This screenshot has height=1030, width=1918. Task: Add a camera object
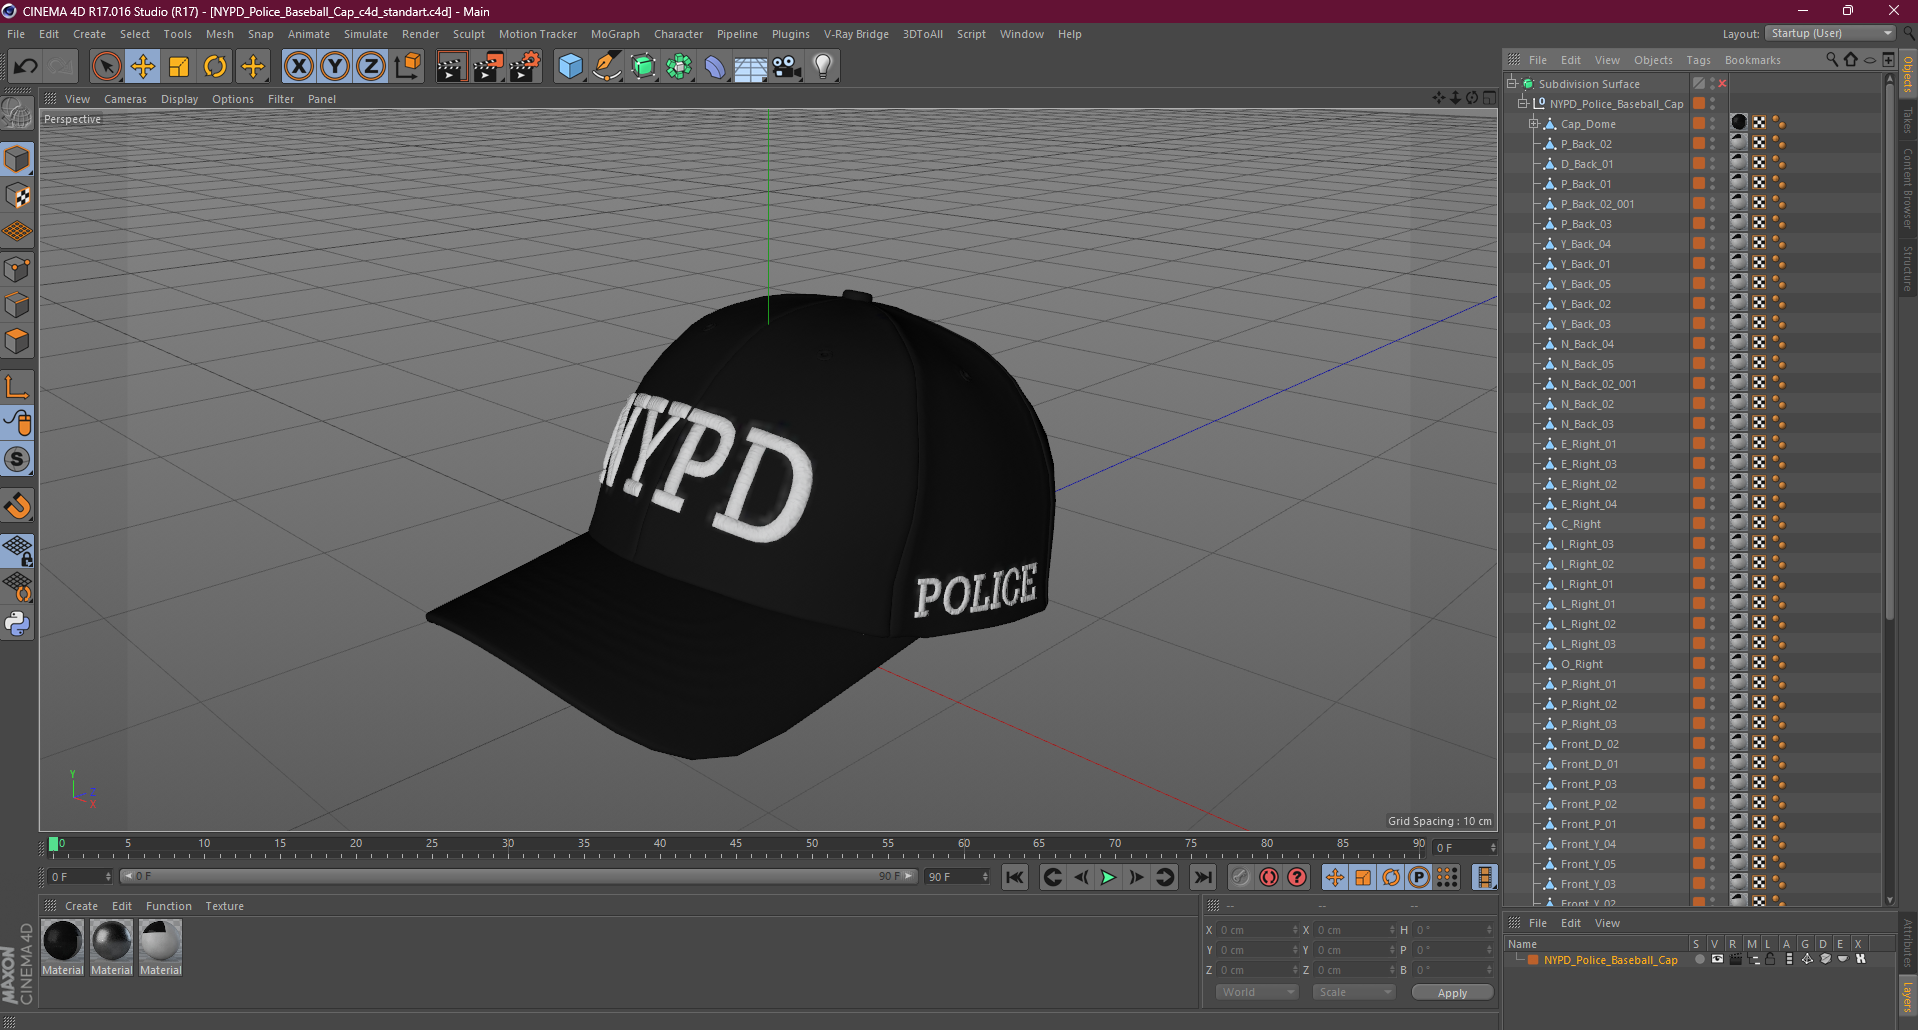click(787, 67)
